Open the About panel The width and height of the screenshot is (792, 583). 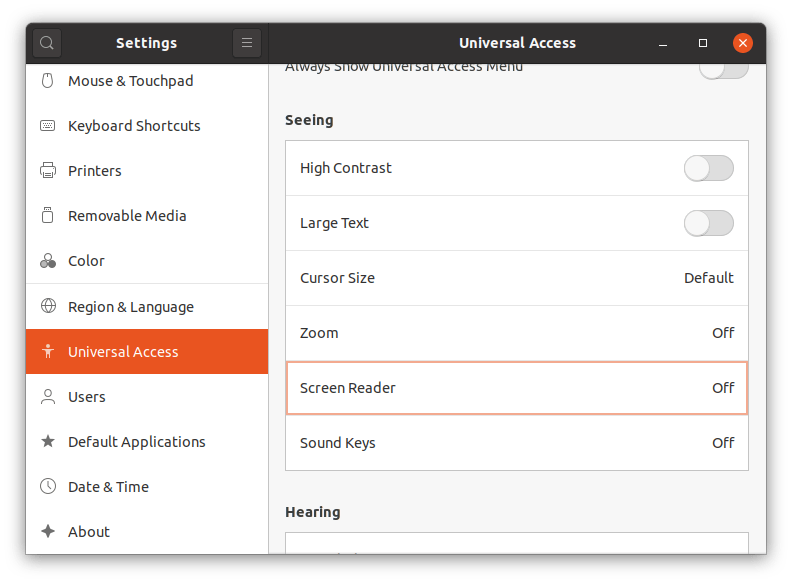[147, 531]
